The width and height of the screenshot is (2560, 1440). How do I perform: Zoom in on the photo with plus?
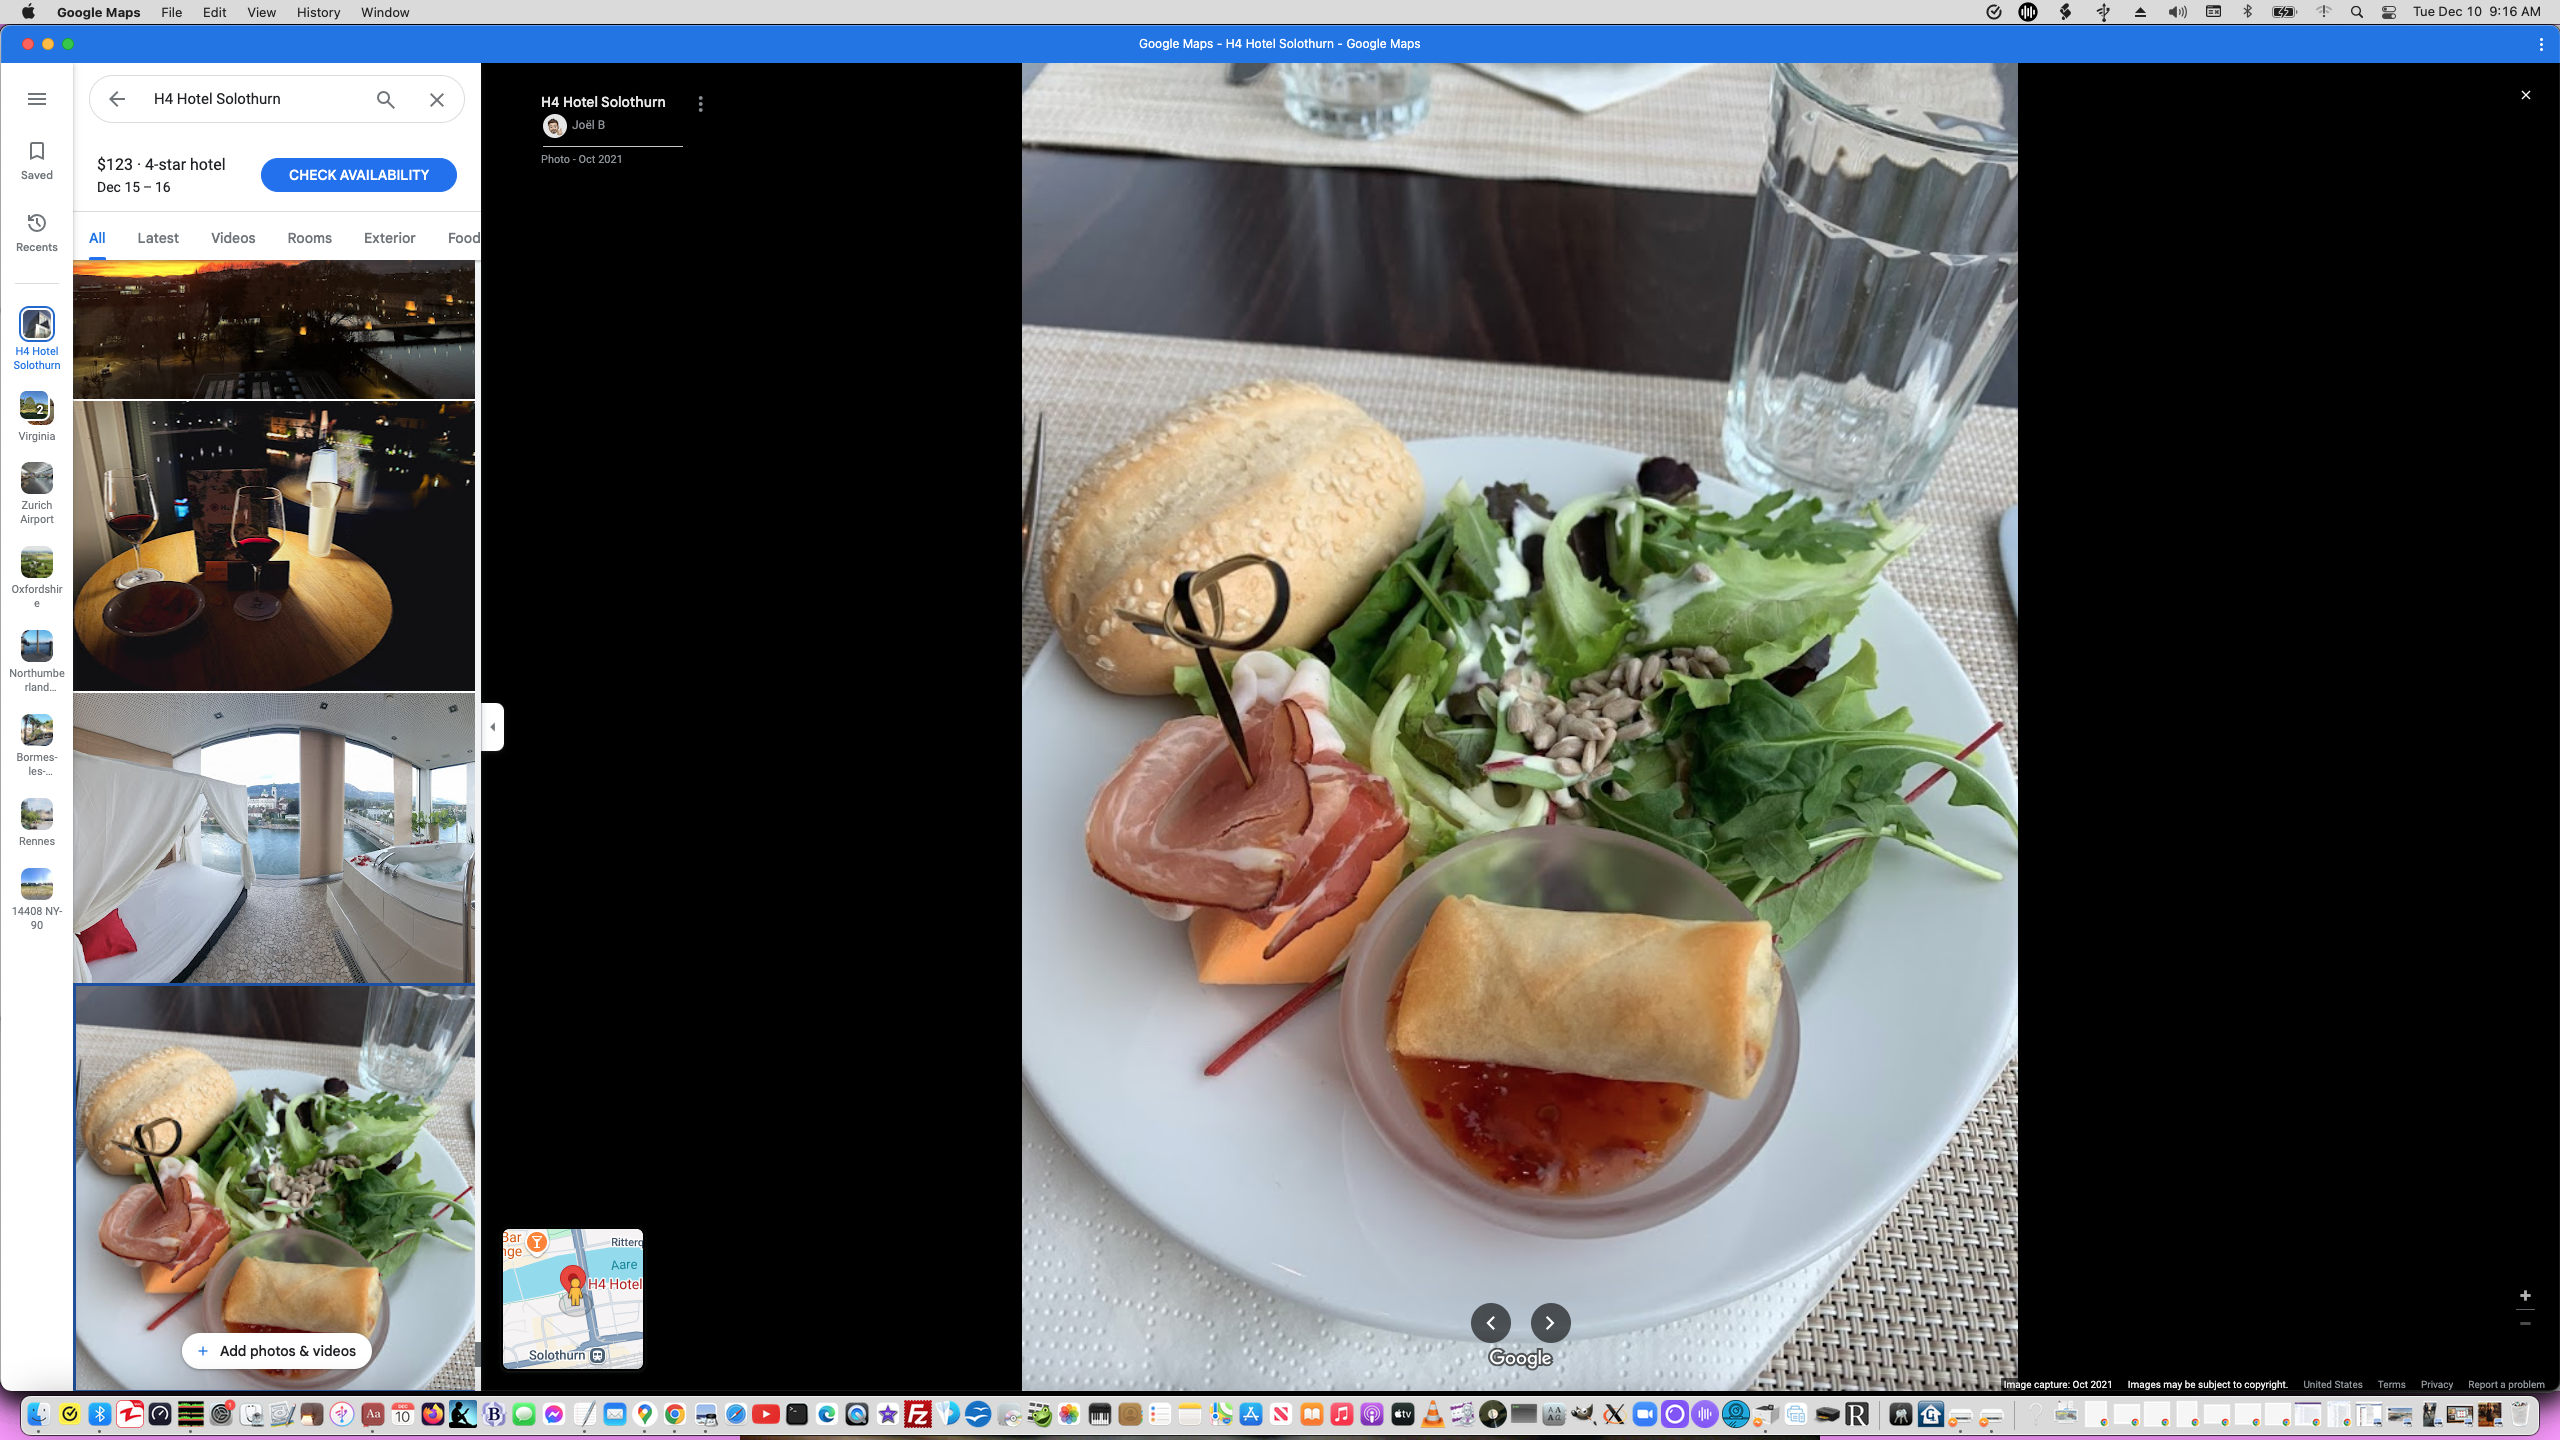click(2525, 1295)
